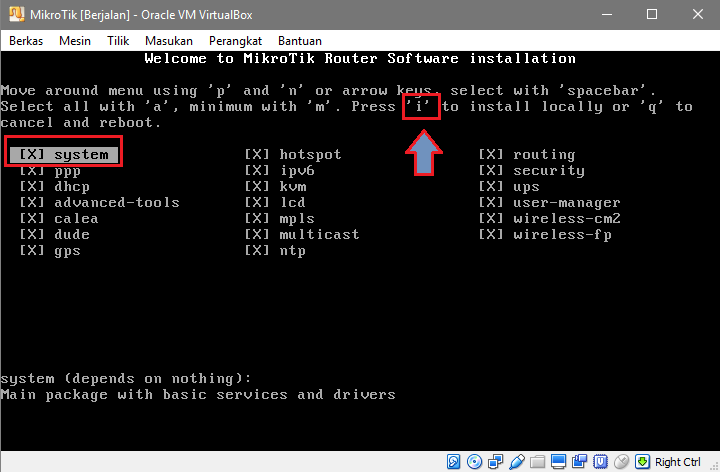
Task: Click 'Main package with basic services and drivers' text
Action: click(x=198, y=395)
